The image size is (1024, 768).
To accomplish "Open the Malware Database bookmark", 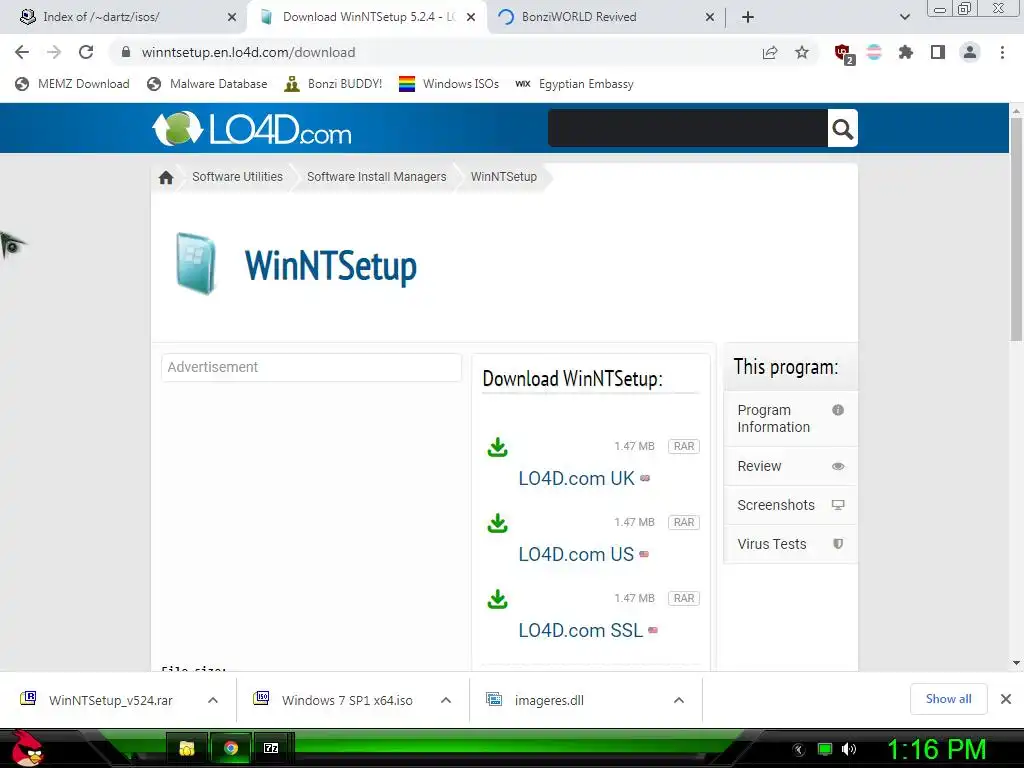I will click(x=208, y=84).
